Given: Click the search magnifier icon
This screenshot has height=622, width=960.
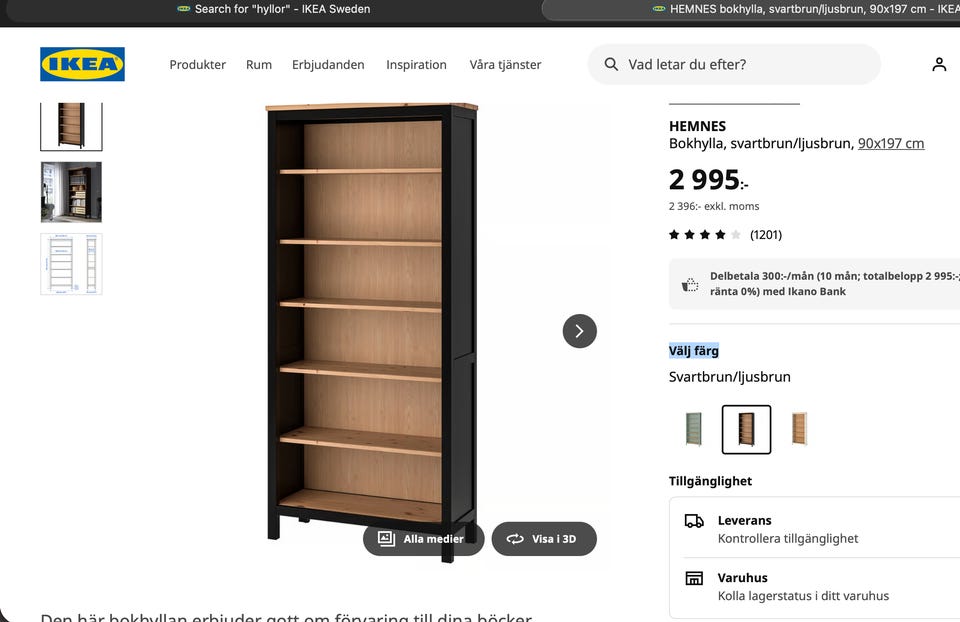Looking at the screenshot, I should (x=611, y=64).
